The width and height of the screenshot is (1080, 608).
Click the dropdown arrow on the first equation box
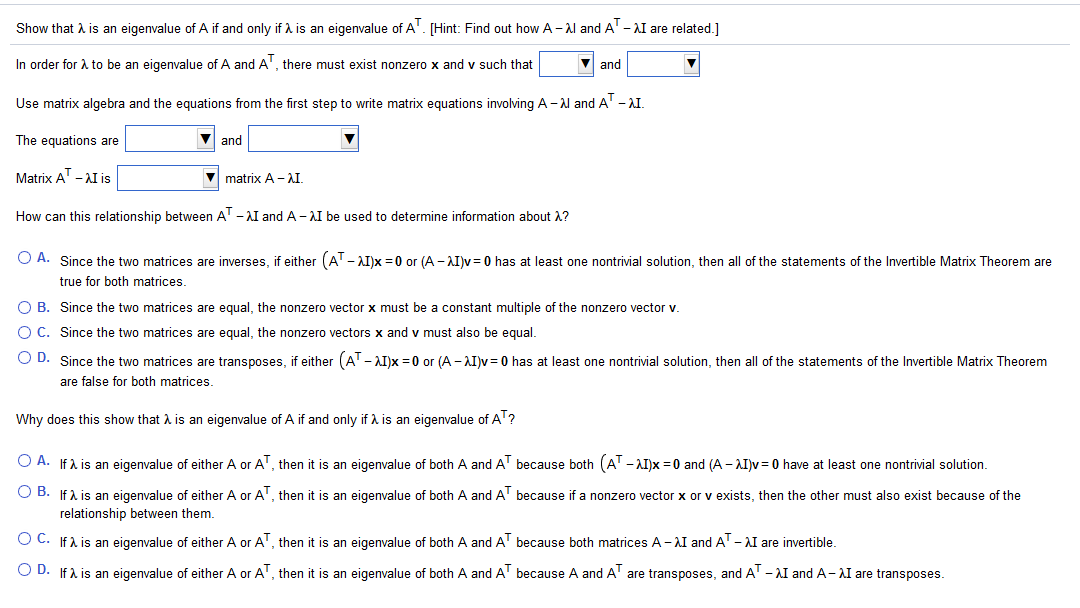click(x=584, y=63)
